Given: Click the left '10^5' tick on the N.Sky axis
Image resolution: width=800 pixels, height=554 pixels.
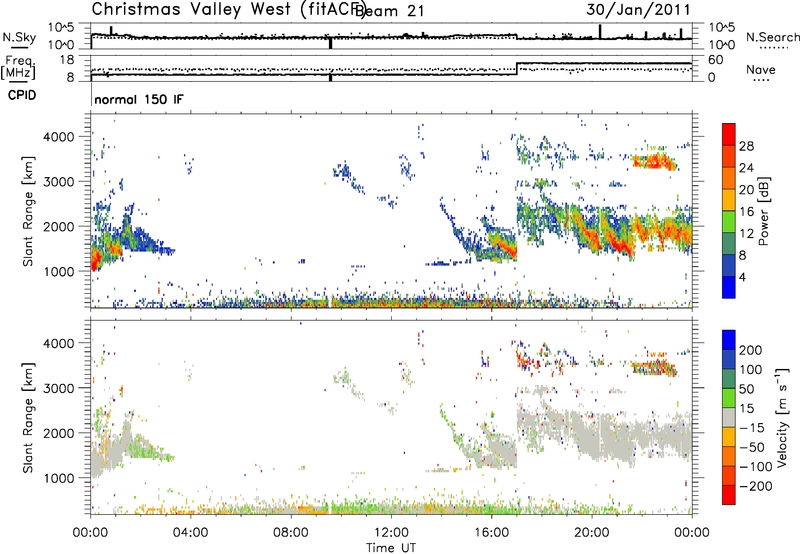Looking at the screenshot, I should (62, 28).
